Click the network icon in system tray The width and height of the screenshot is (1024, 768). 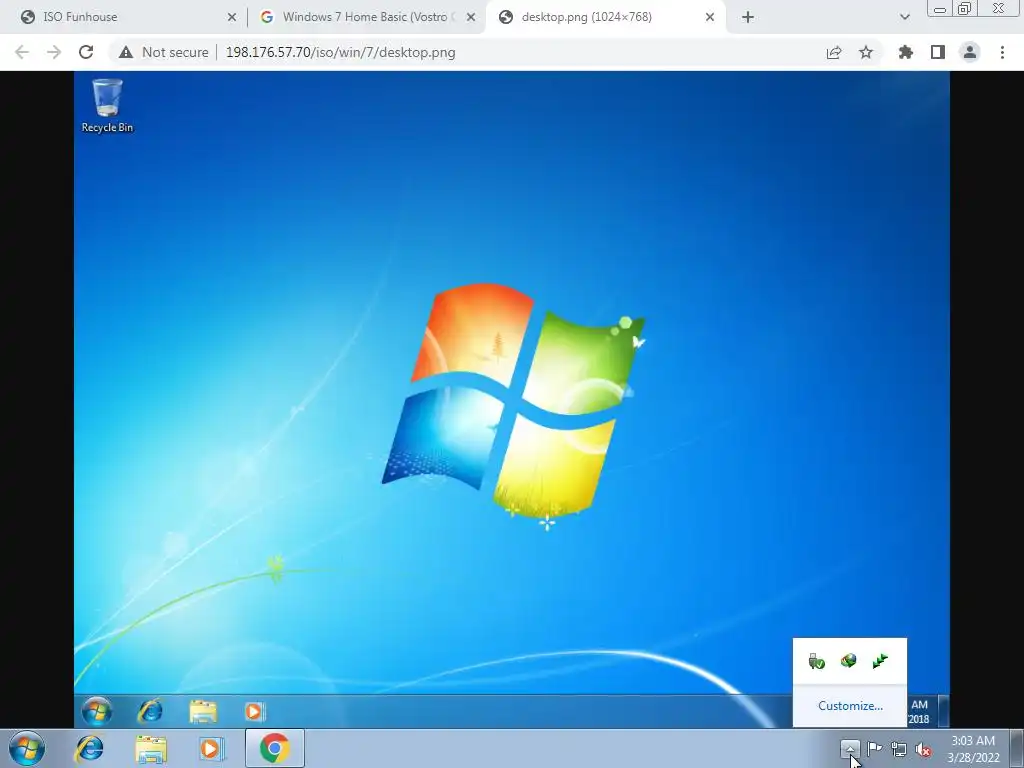pyautogui.click(x=899, y=749)
